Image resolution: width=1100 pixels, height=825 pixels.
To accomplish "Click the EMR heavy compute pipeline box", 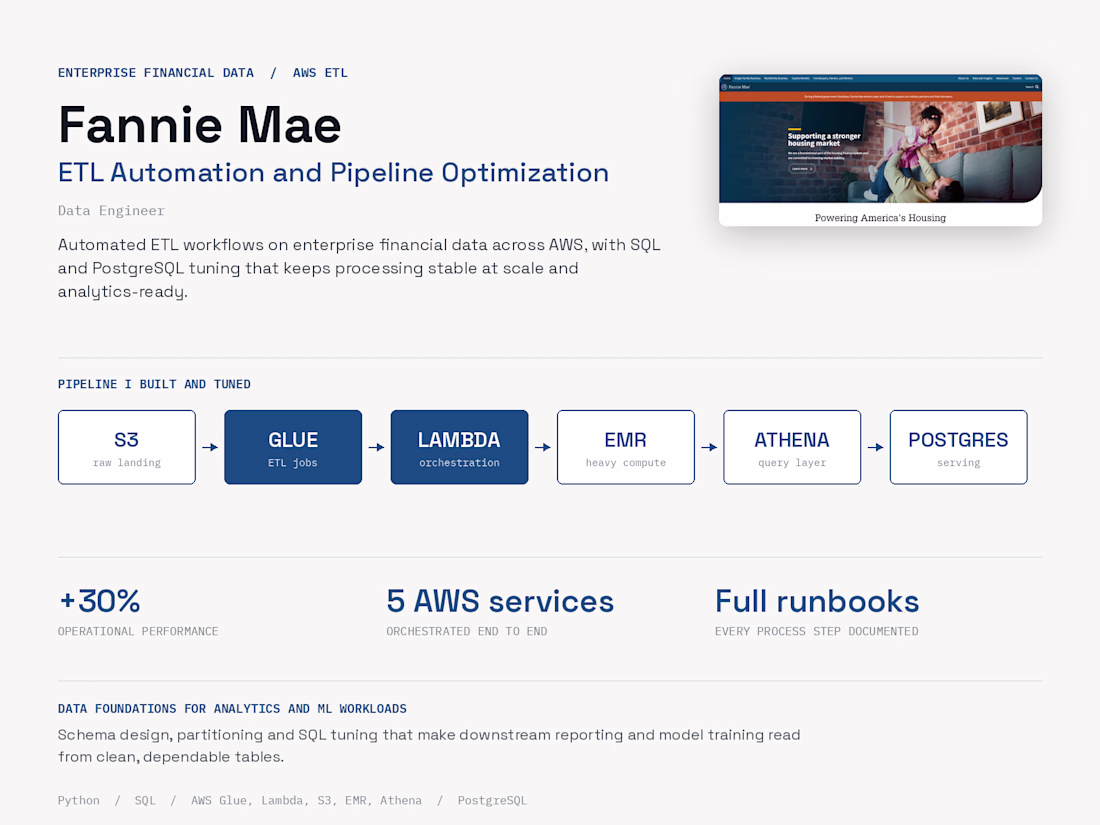I will pos(626,448).
